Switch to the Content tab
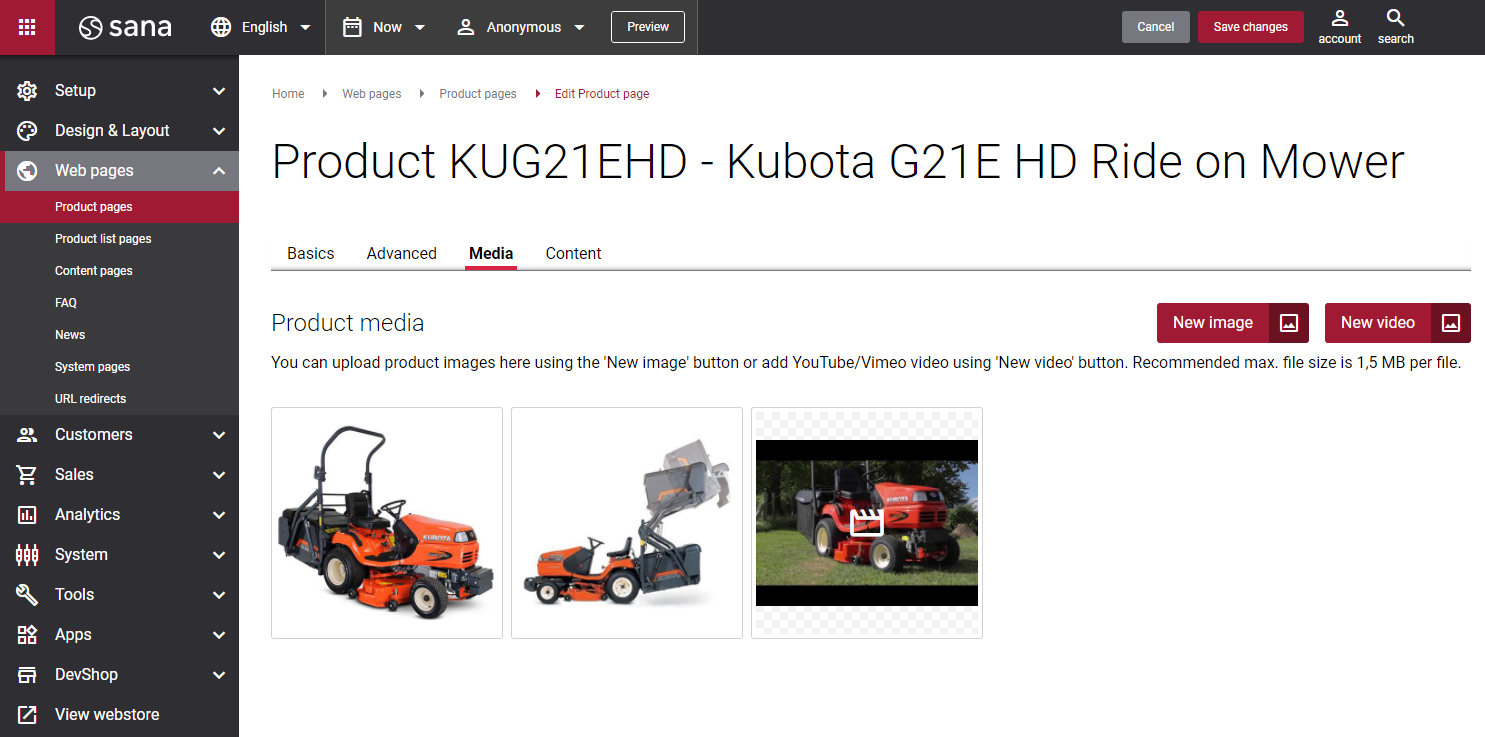Image resolution: width=1485 pixels, height=737 pixels. coord(573,253)
